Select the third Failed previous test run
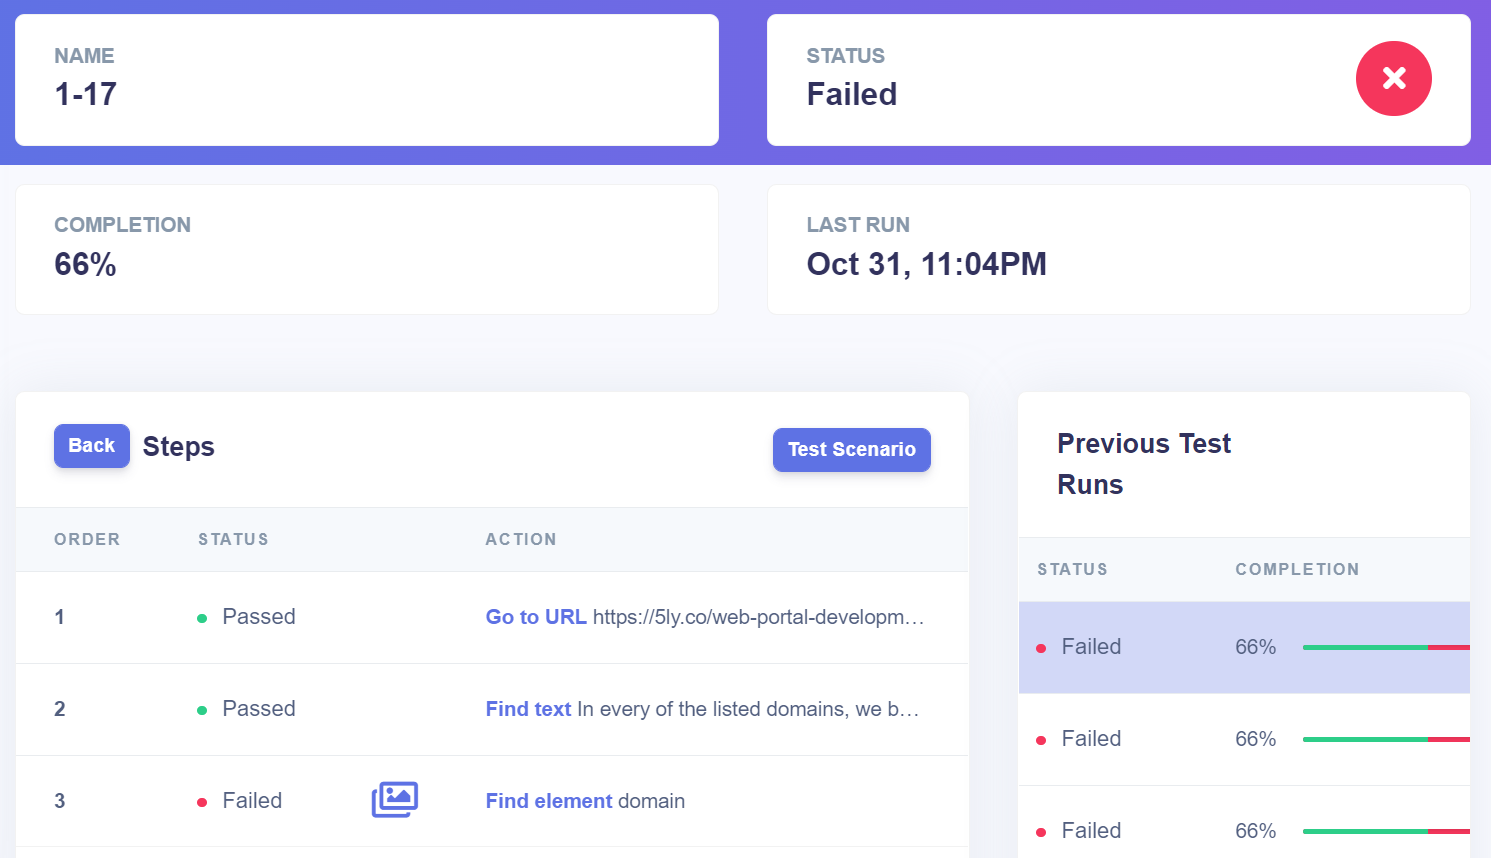The height and width of the screenshot is (858, 1491). click(1091, 831)
